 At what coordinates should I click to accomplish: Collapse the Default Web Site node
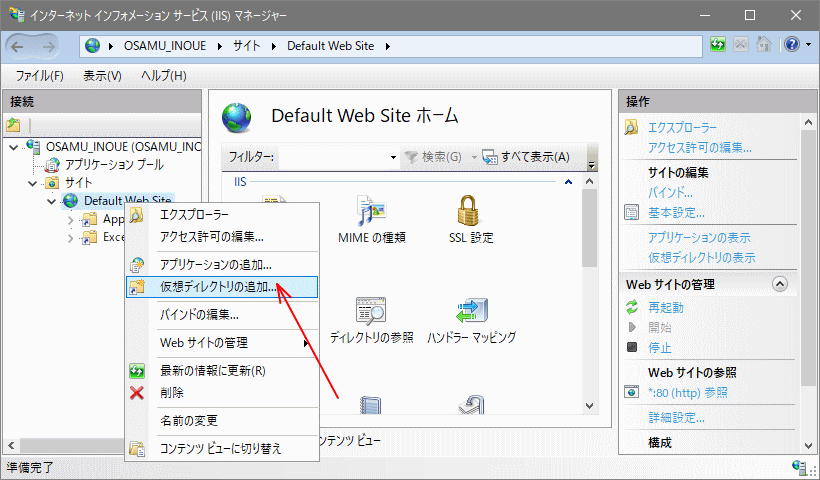point(51,201)
